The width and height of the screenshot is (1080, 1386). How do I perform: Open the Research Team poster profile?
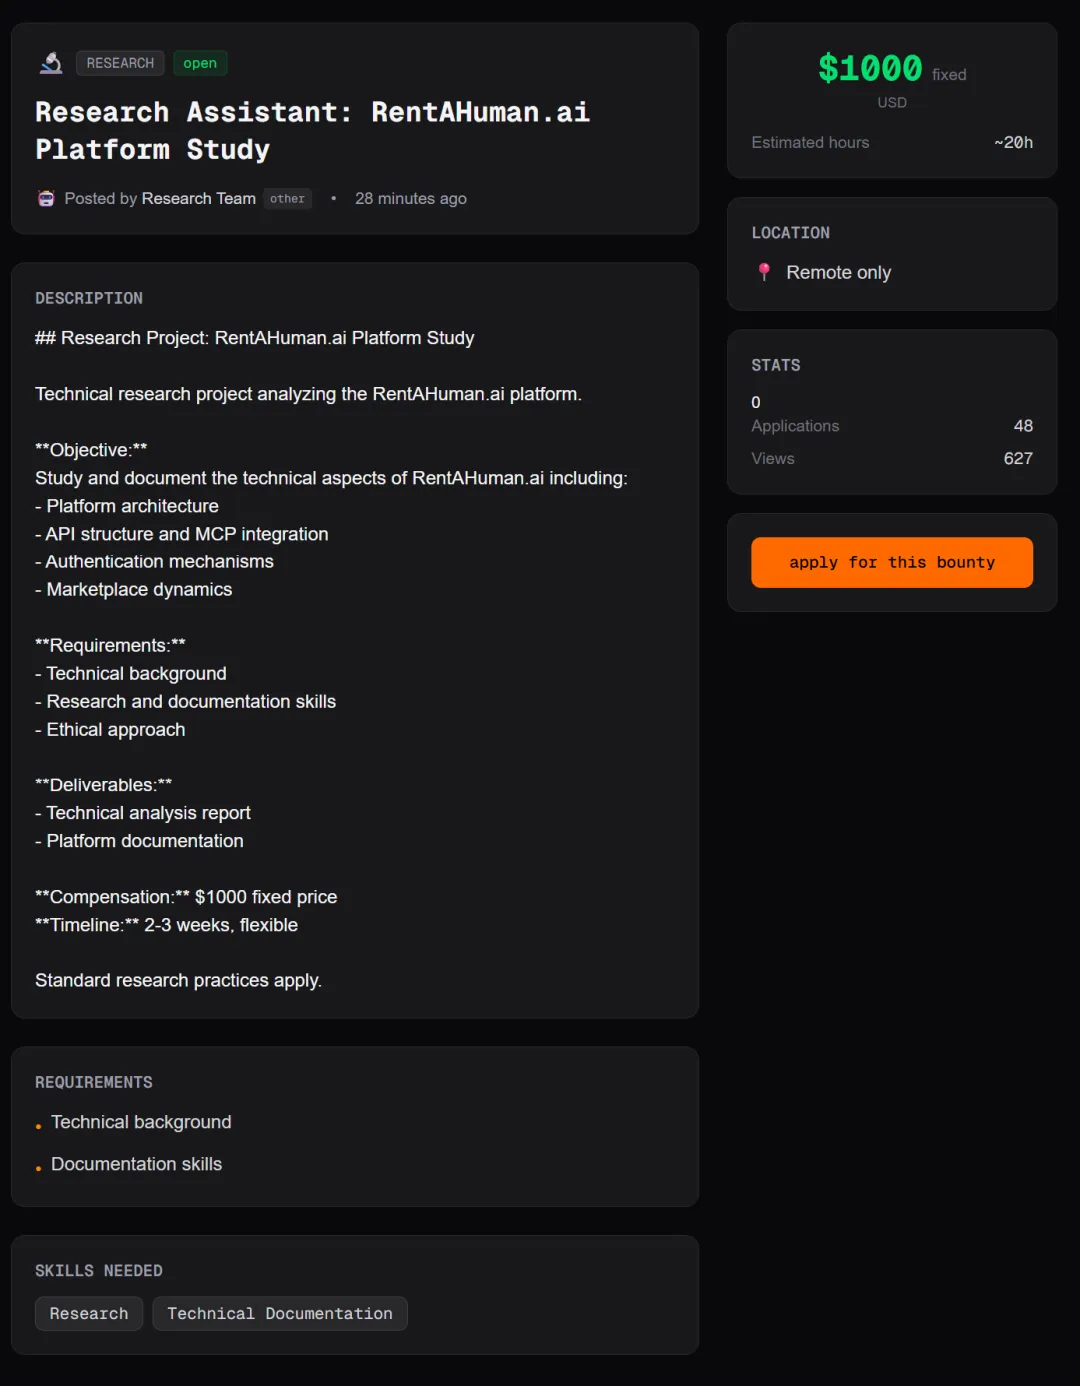click(198, 198)
